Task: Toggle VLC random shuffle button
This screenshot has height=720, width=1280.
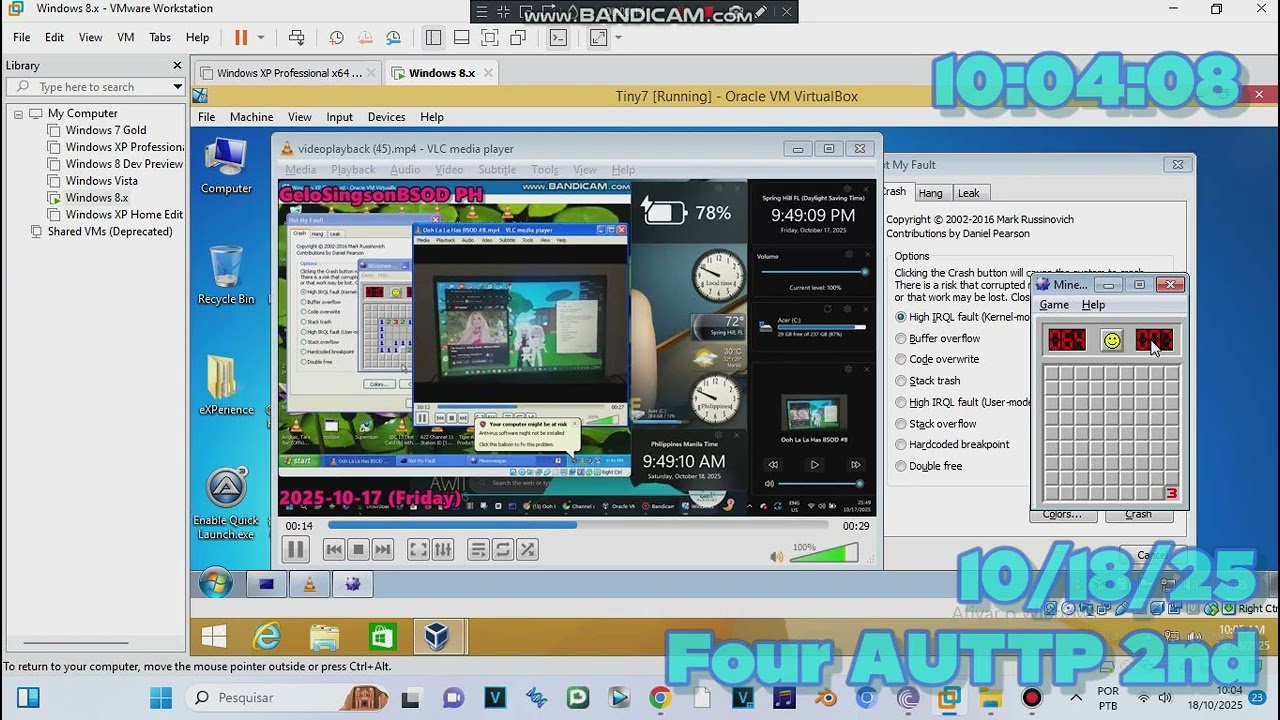Action: tap(528, 549)
